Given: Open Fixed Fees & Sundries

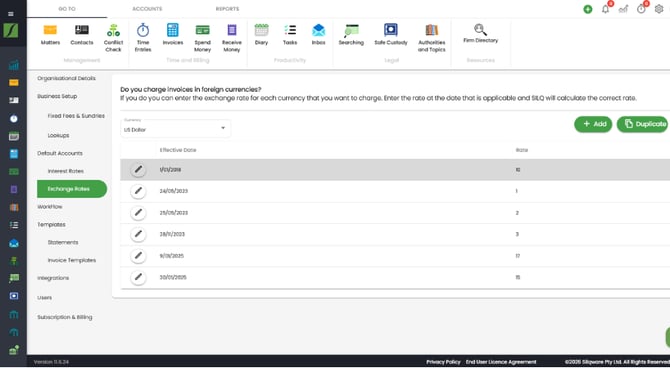Looking at the screenshot, I should (x=76, y=116).
